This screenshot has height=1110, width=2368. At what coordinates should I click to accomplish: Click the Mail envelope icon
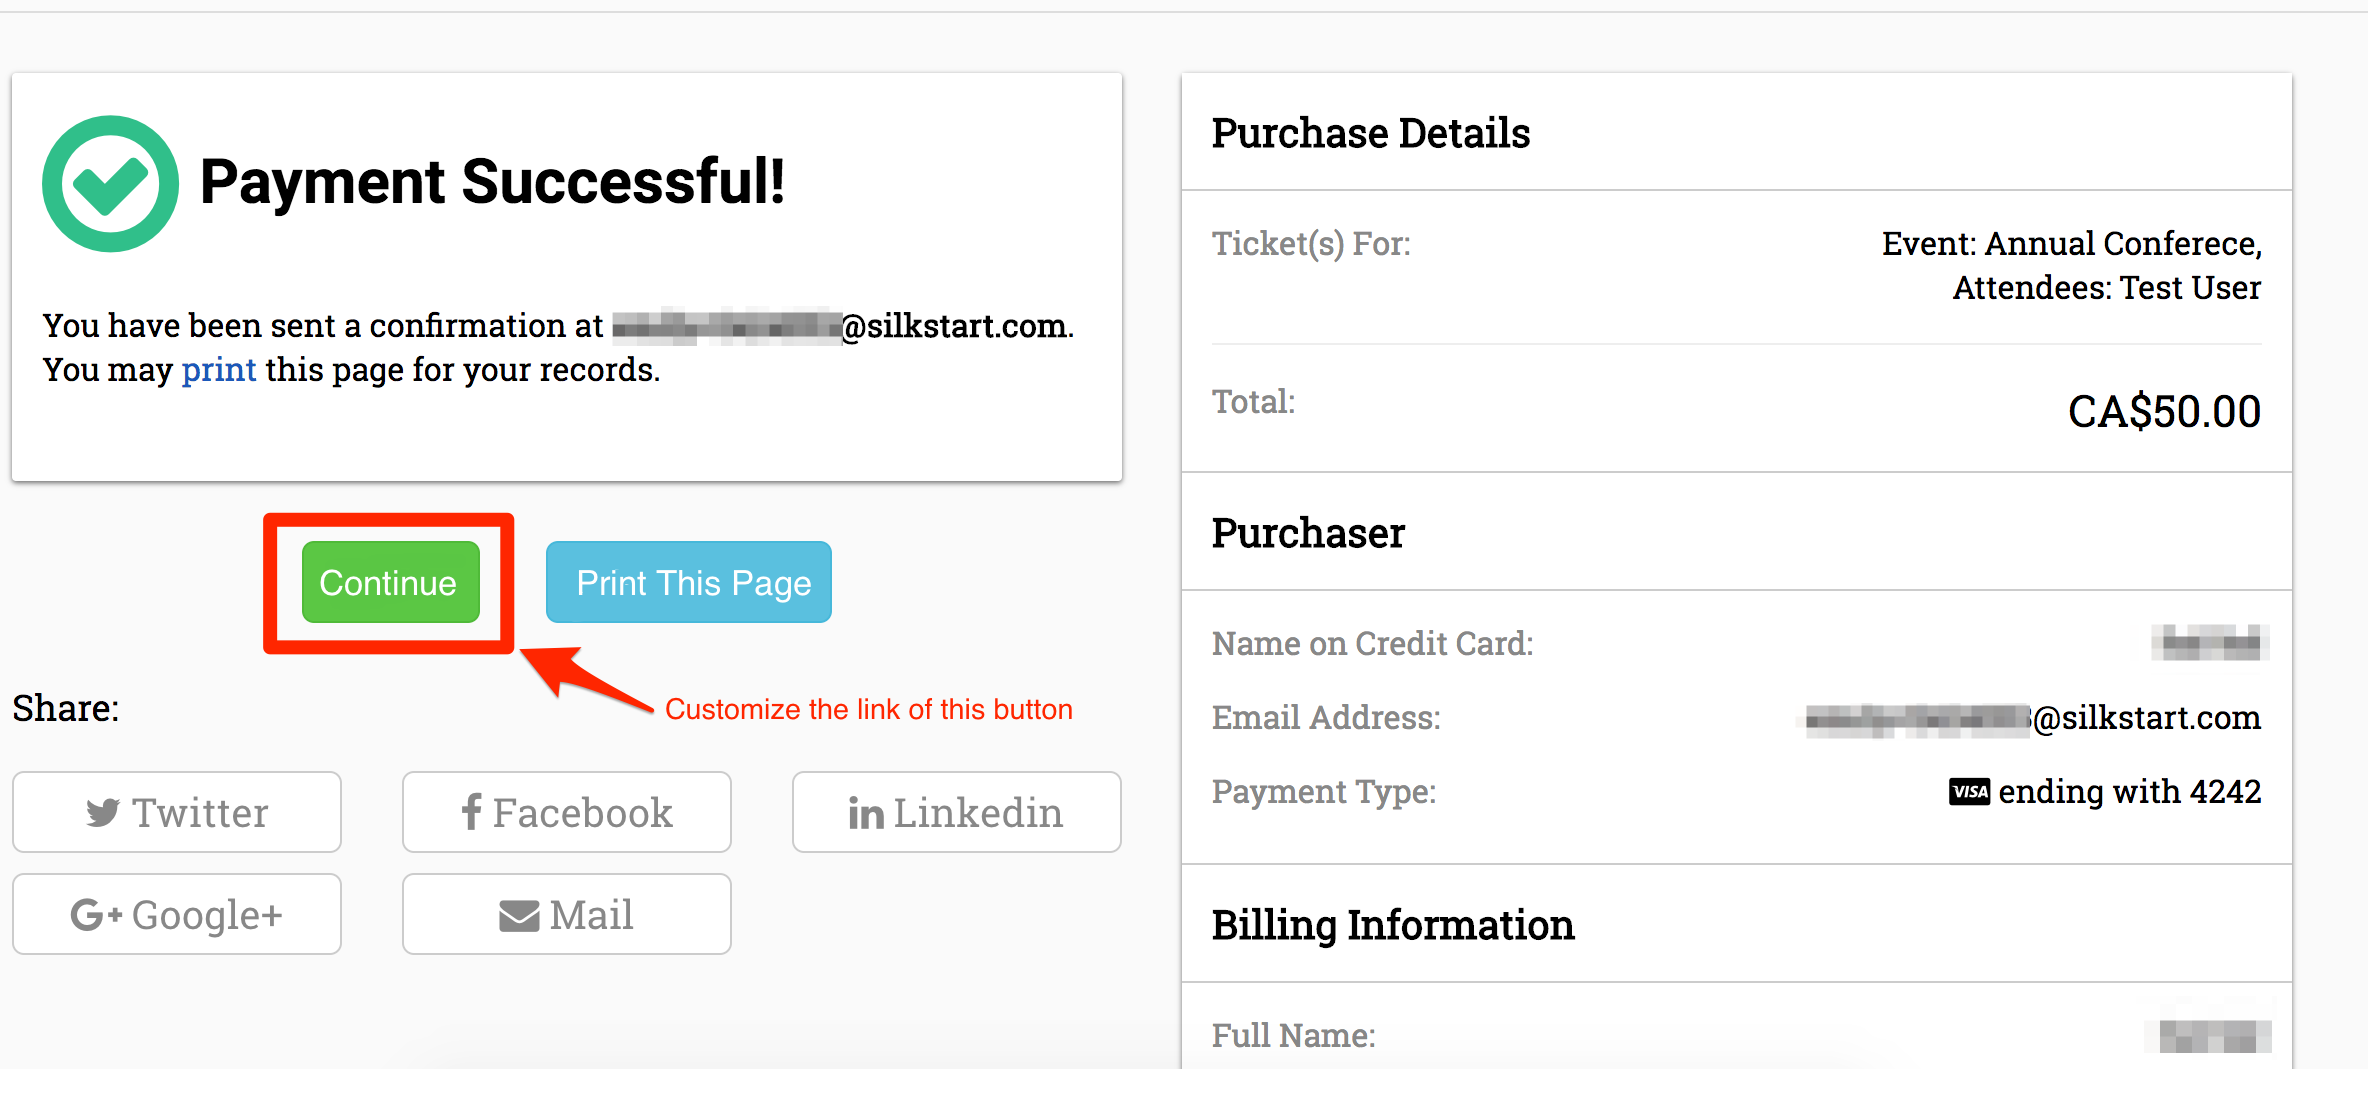pos(519,915)
